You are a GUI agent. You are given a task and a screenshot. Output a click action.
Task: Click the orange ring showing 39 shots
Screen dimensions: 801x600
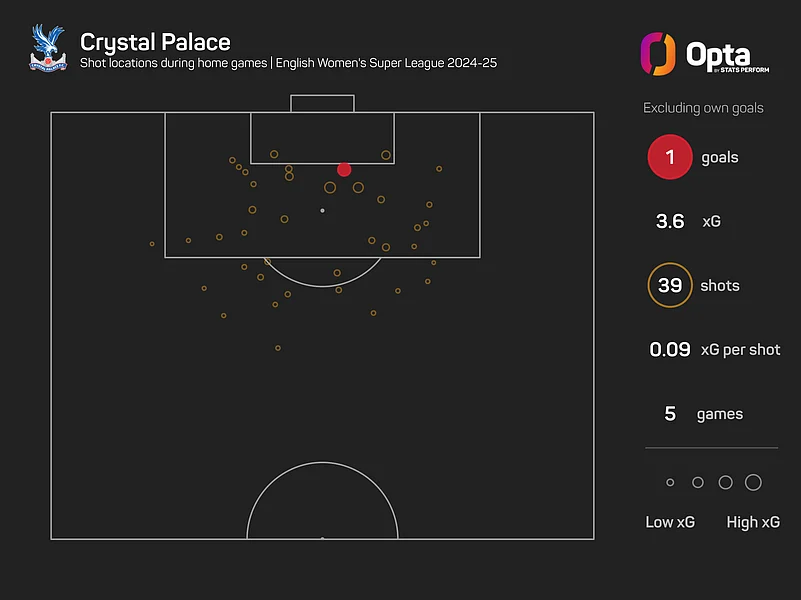tap(669, 286)
